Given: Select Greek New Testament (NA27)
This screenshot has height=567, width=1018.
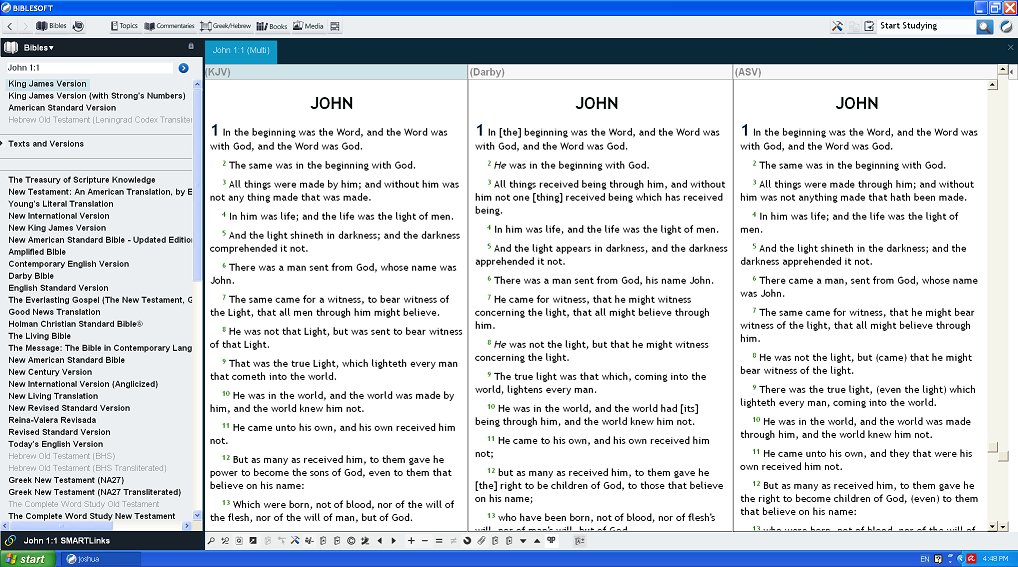Looking at the screenshot, I should coord(66,480).
